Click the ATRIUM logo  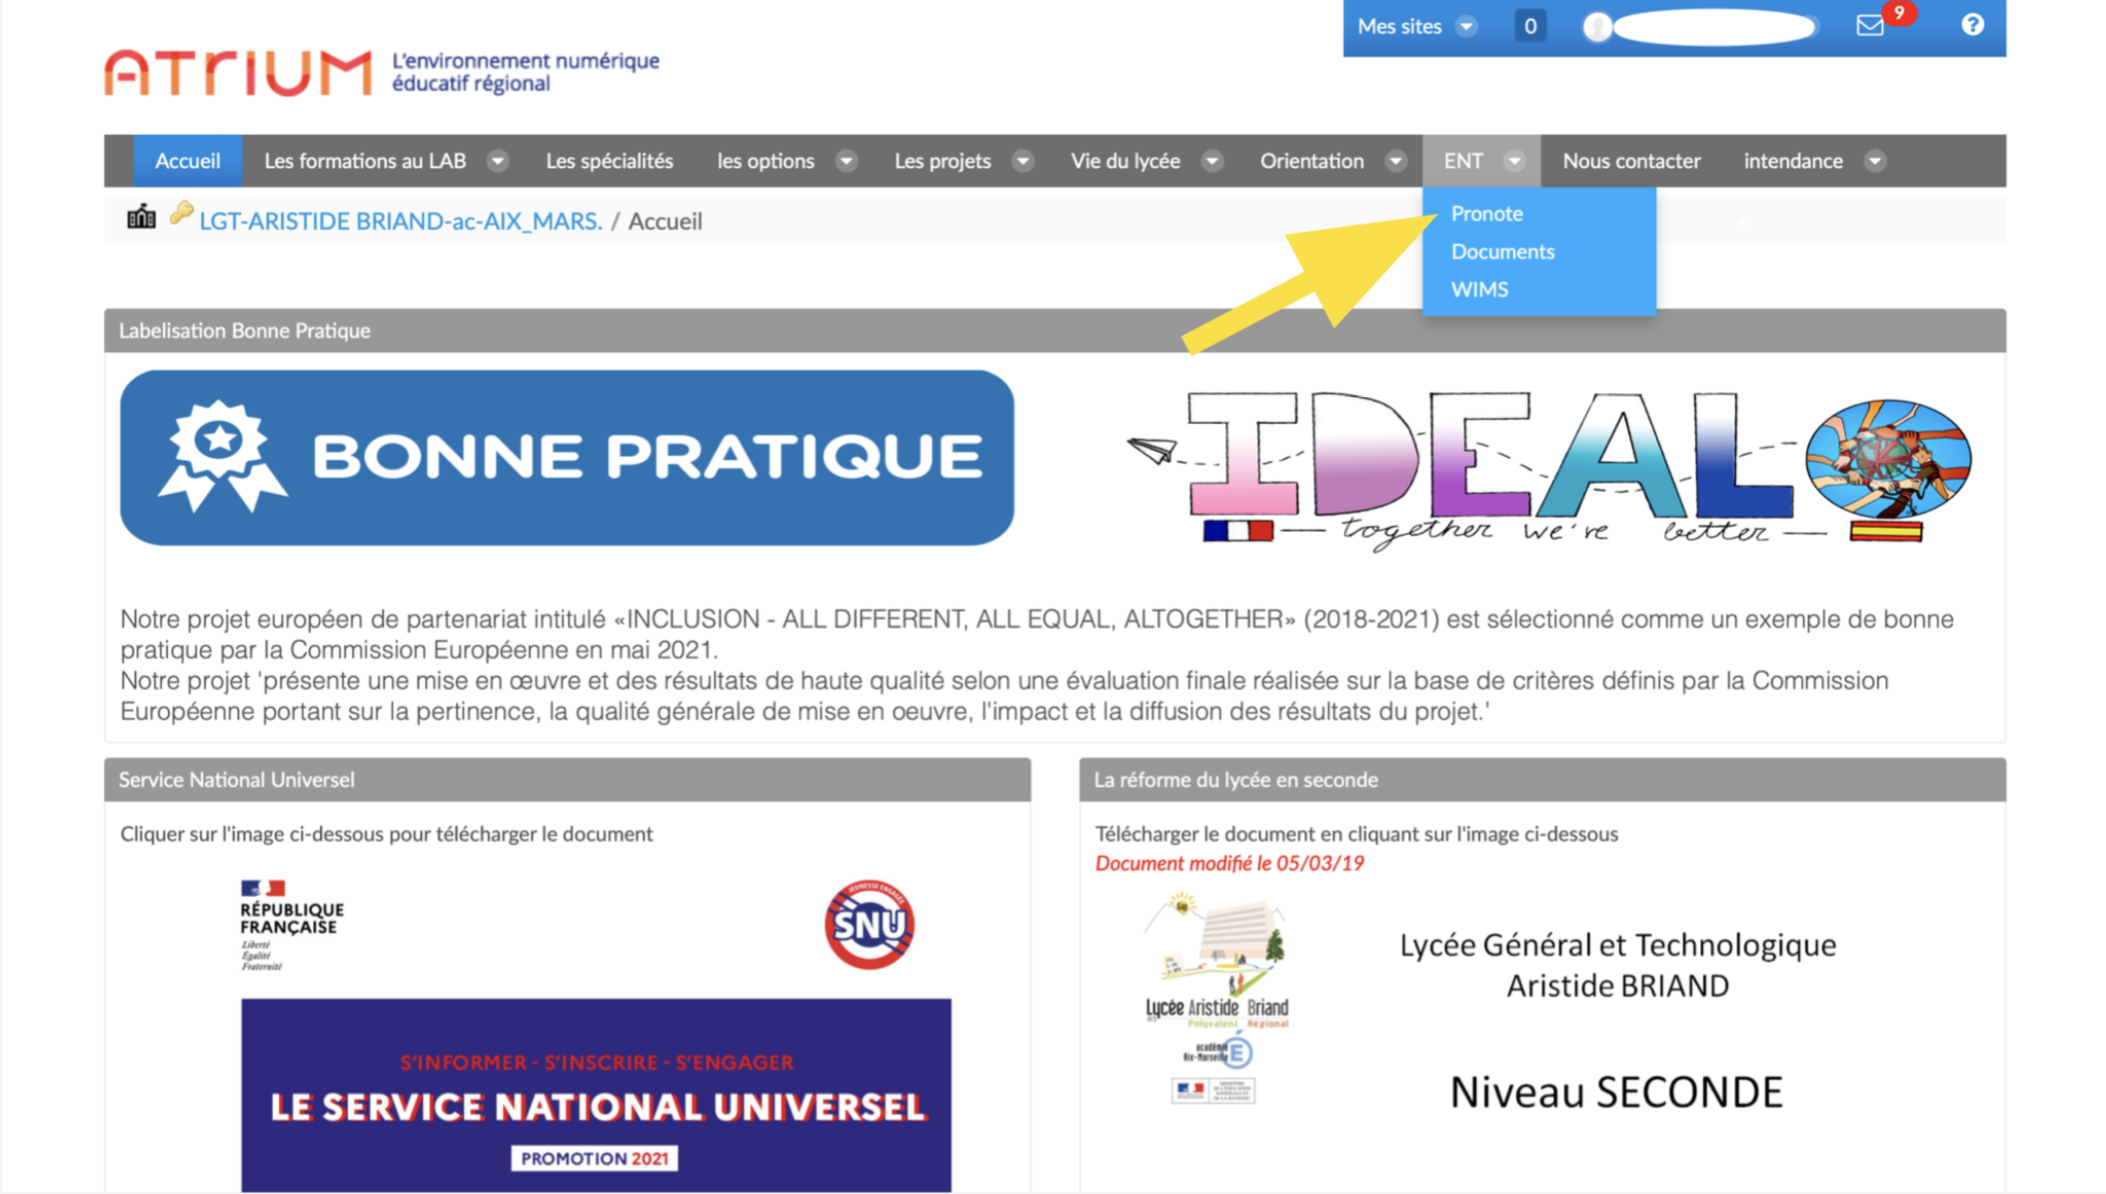(238, 73)
